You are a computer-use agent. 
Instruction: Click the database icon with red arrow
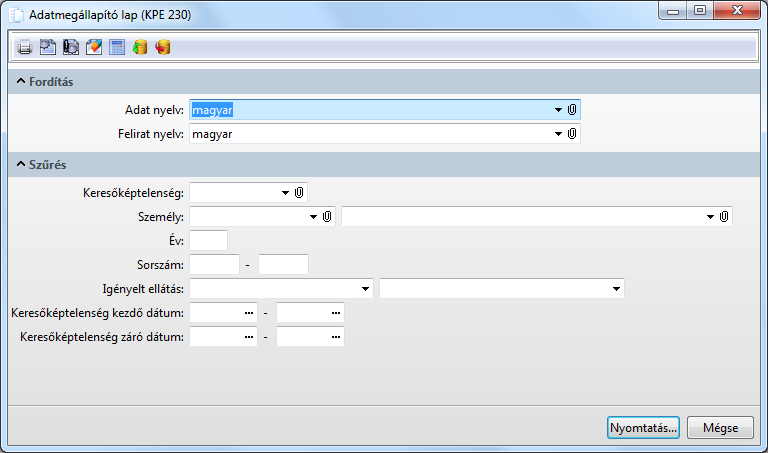[163, 48]
